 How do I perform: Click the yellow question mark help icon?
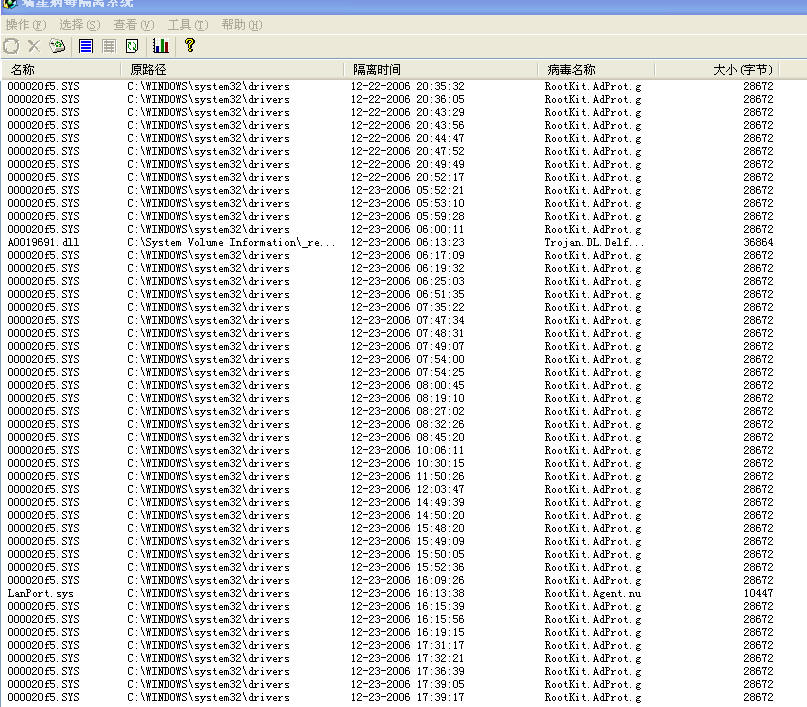pyautogui.click(x=189, y=46)
